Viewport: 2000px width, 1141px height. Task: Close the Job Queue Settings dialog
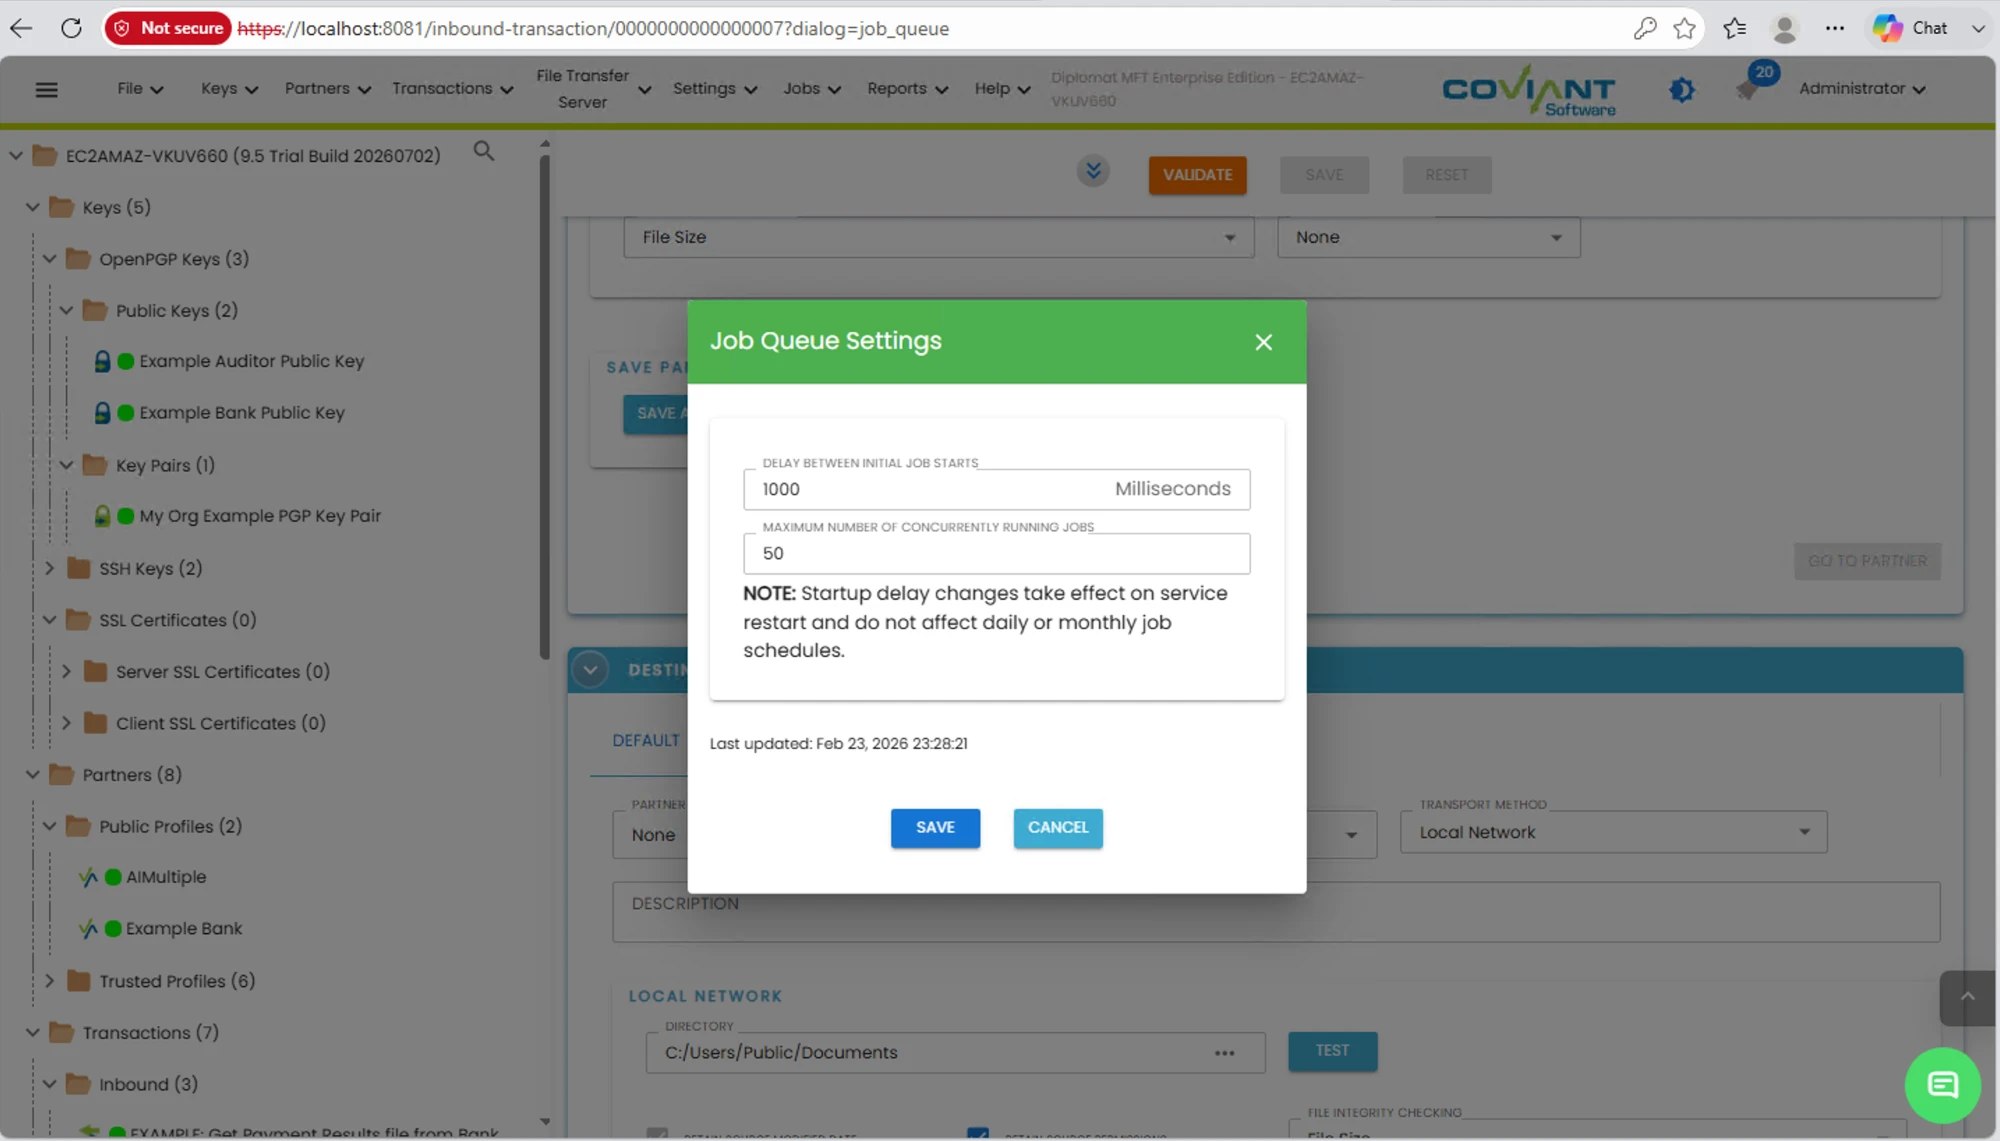[x=1263, y=342]
